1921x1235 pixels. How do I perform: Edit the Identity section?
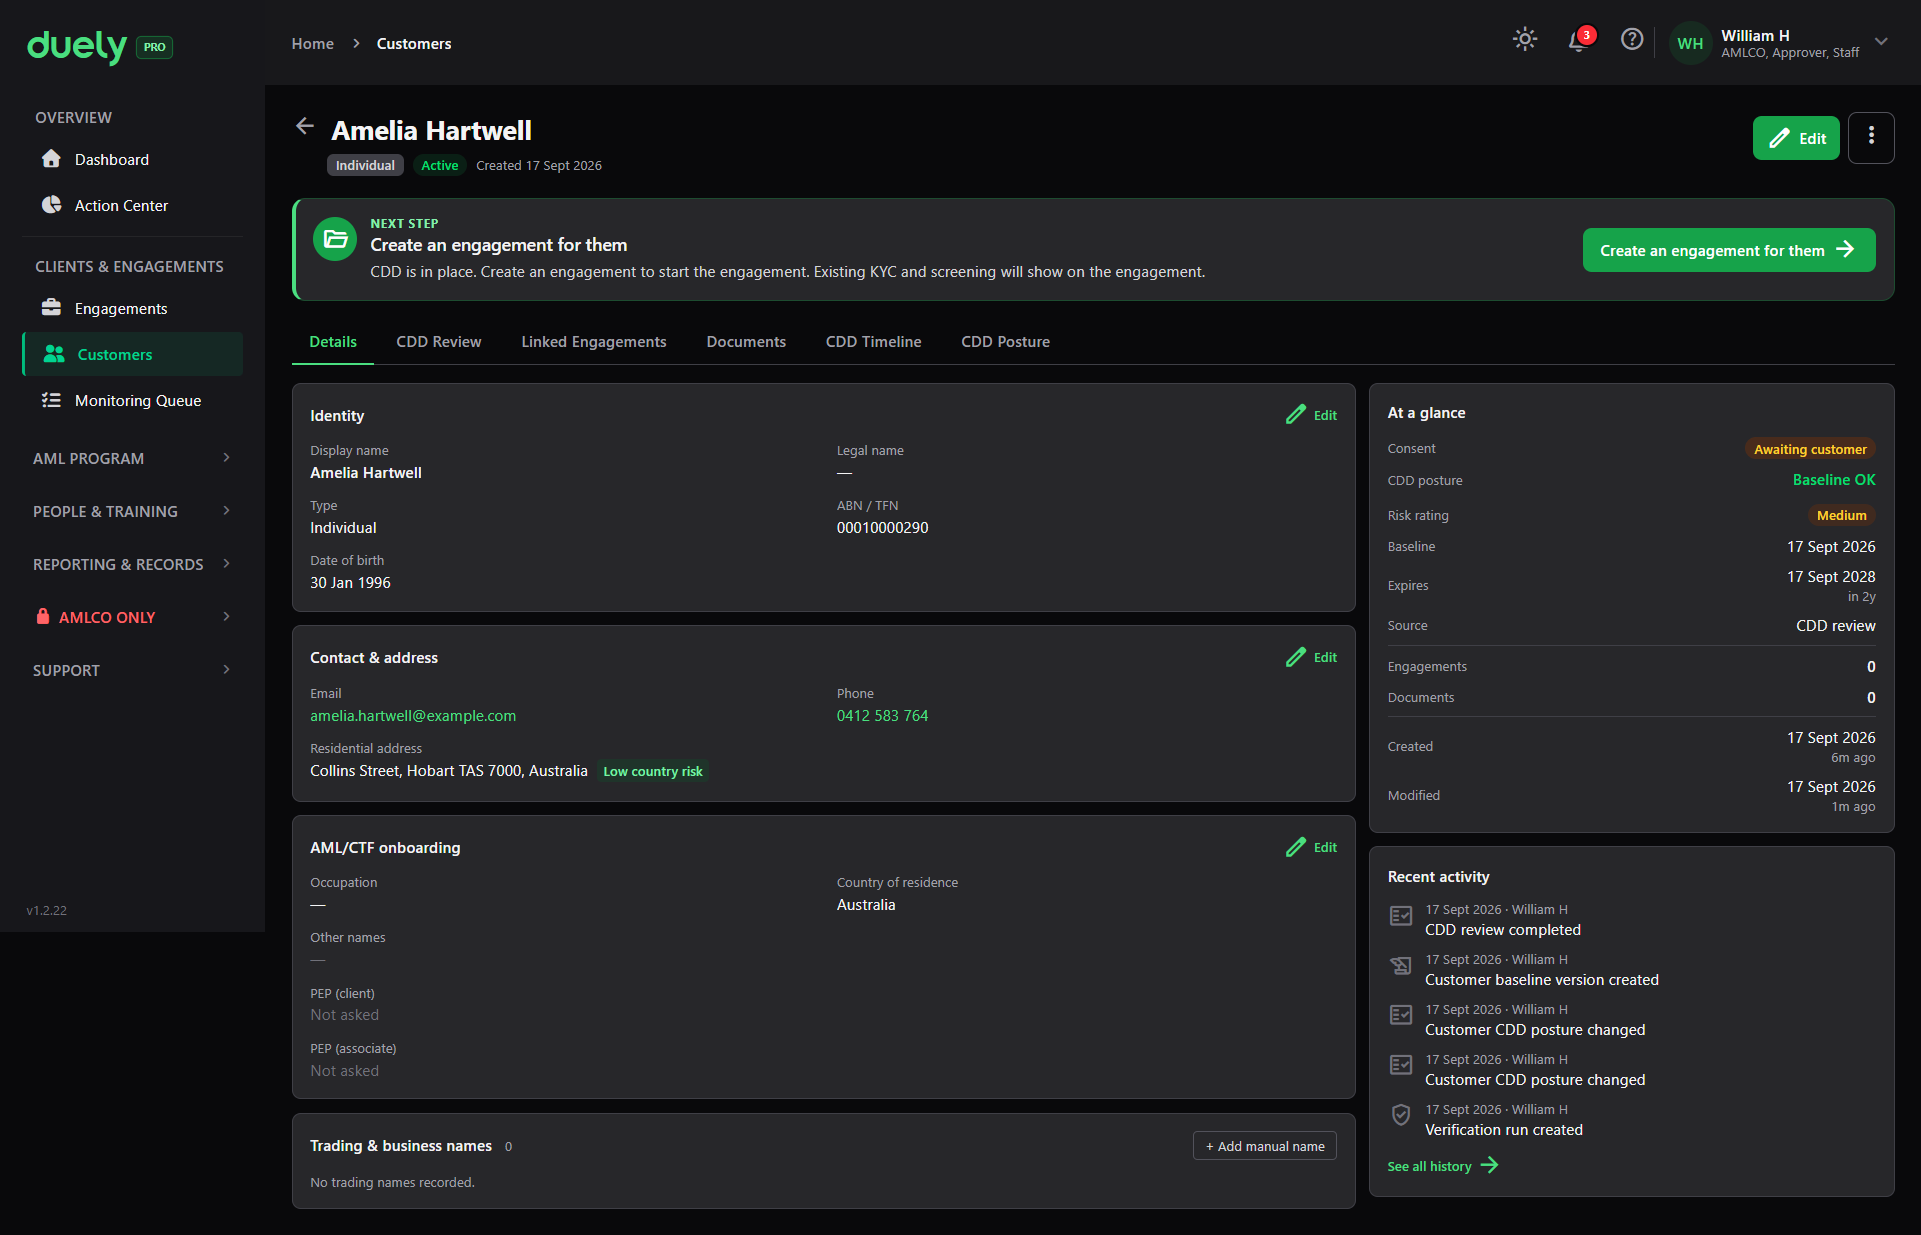[x=1311, y=415]
